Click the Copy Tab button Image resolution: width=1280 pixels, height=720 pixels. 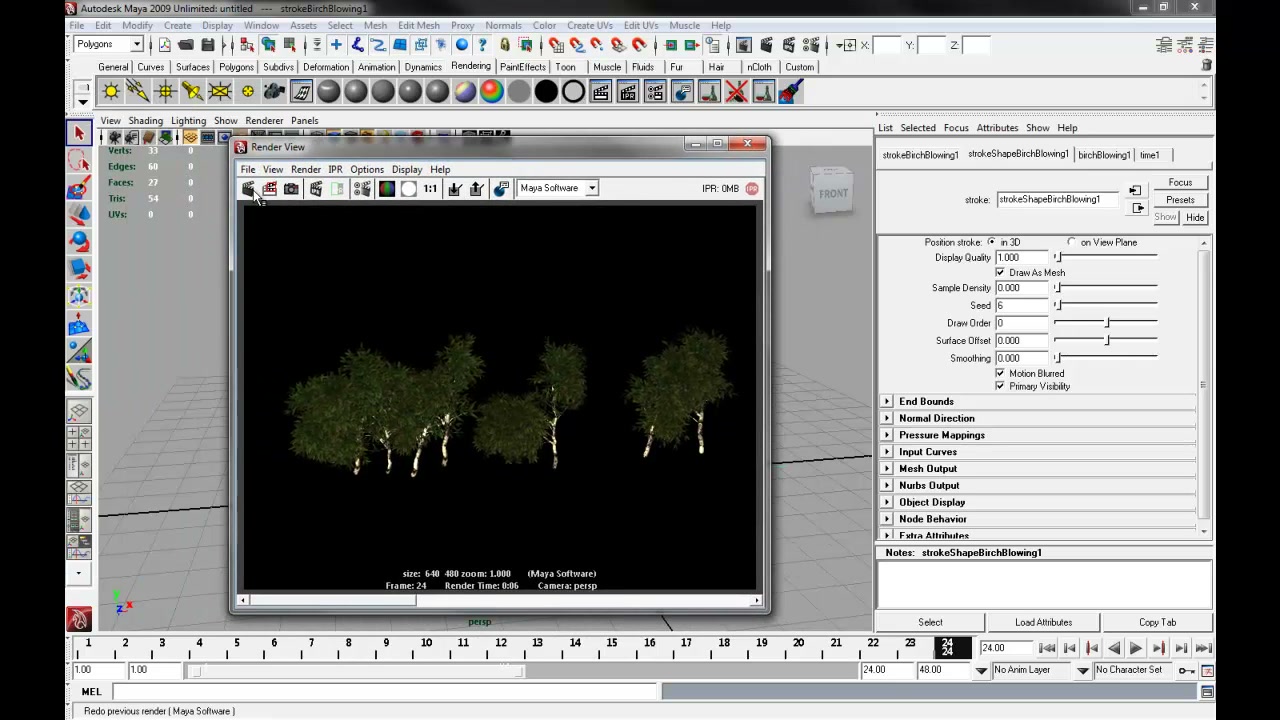coord(1157,622)
